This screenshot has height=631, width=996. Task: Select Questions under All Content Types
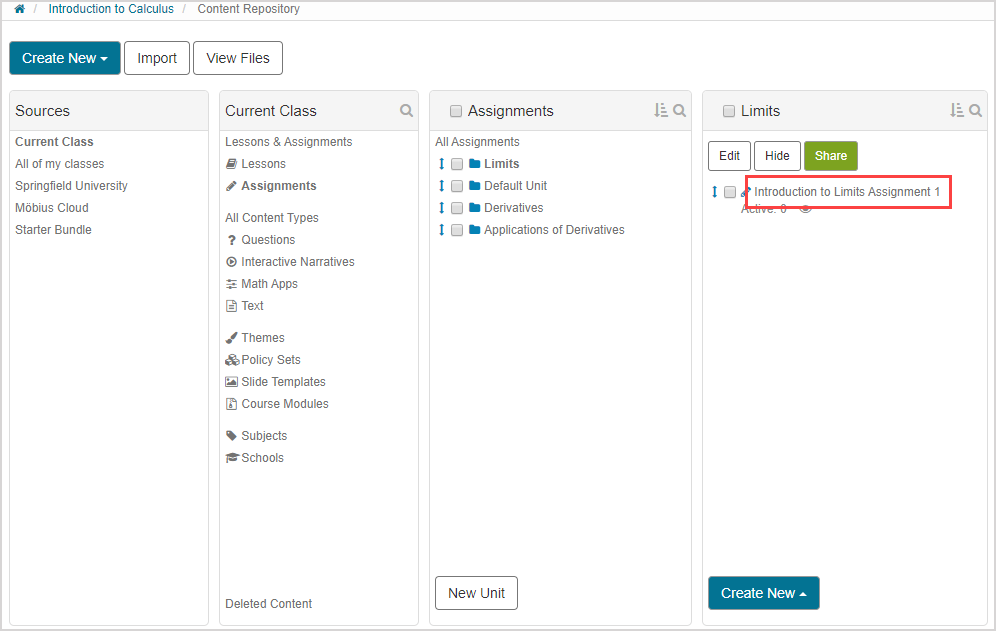(x=268, y=240)
